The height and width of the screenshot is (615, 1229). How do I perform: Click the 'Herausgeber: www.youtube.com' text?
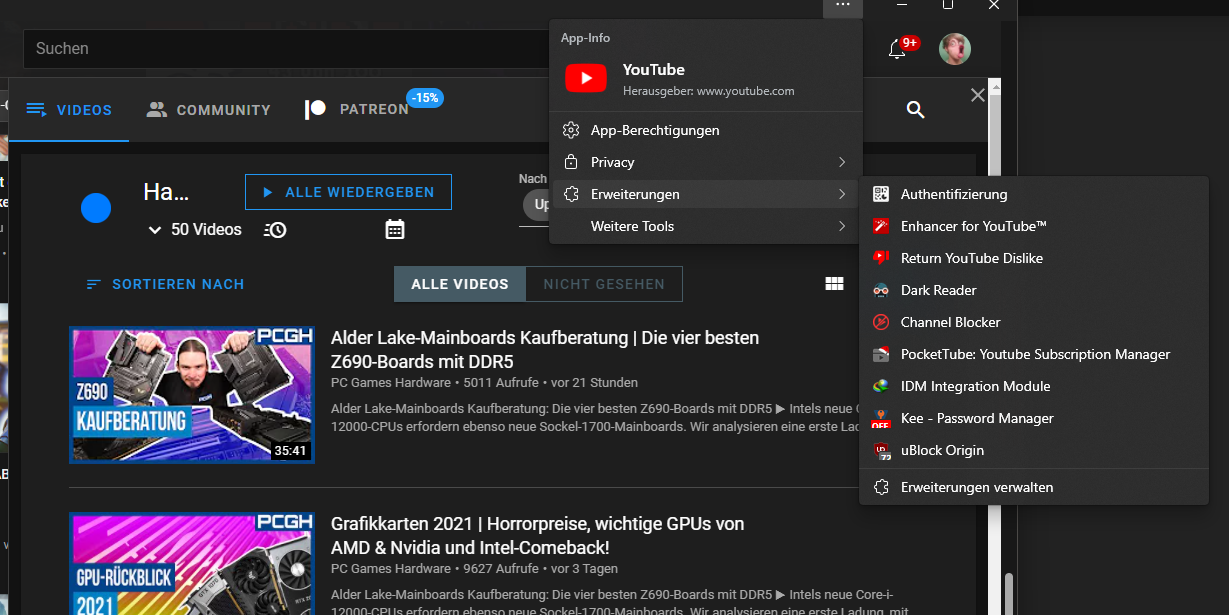coord(708,90)
